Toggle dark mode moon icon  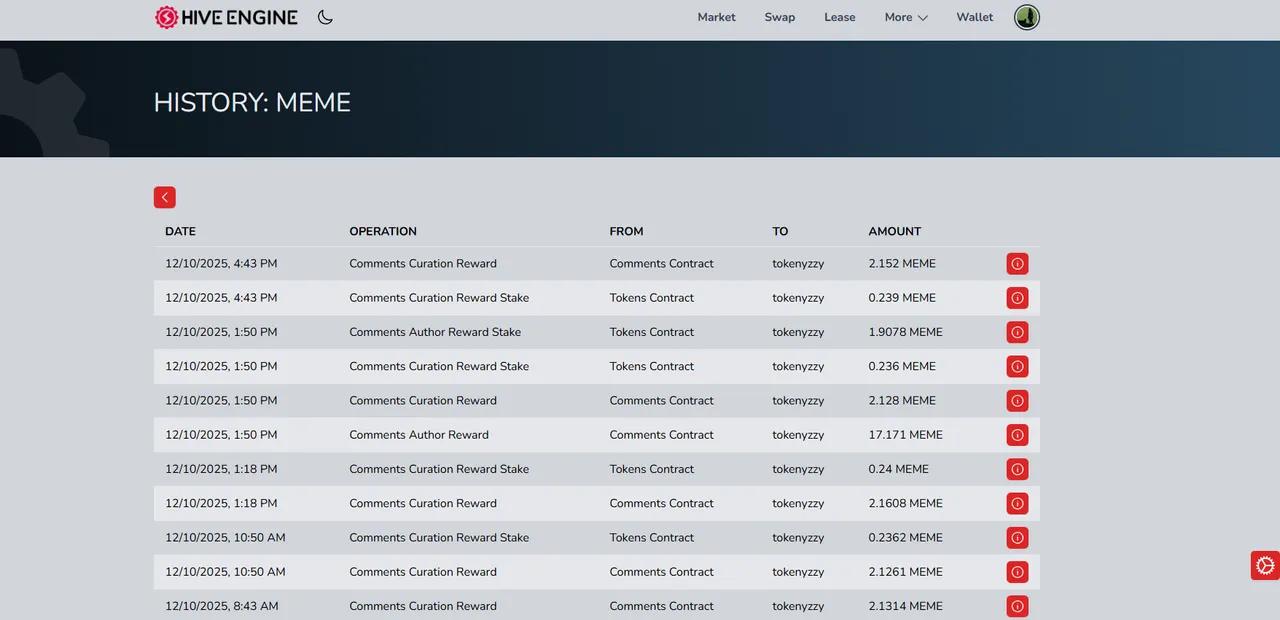tap(325, 17)
